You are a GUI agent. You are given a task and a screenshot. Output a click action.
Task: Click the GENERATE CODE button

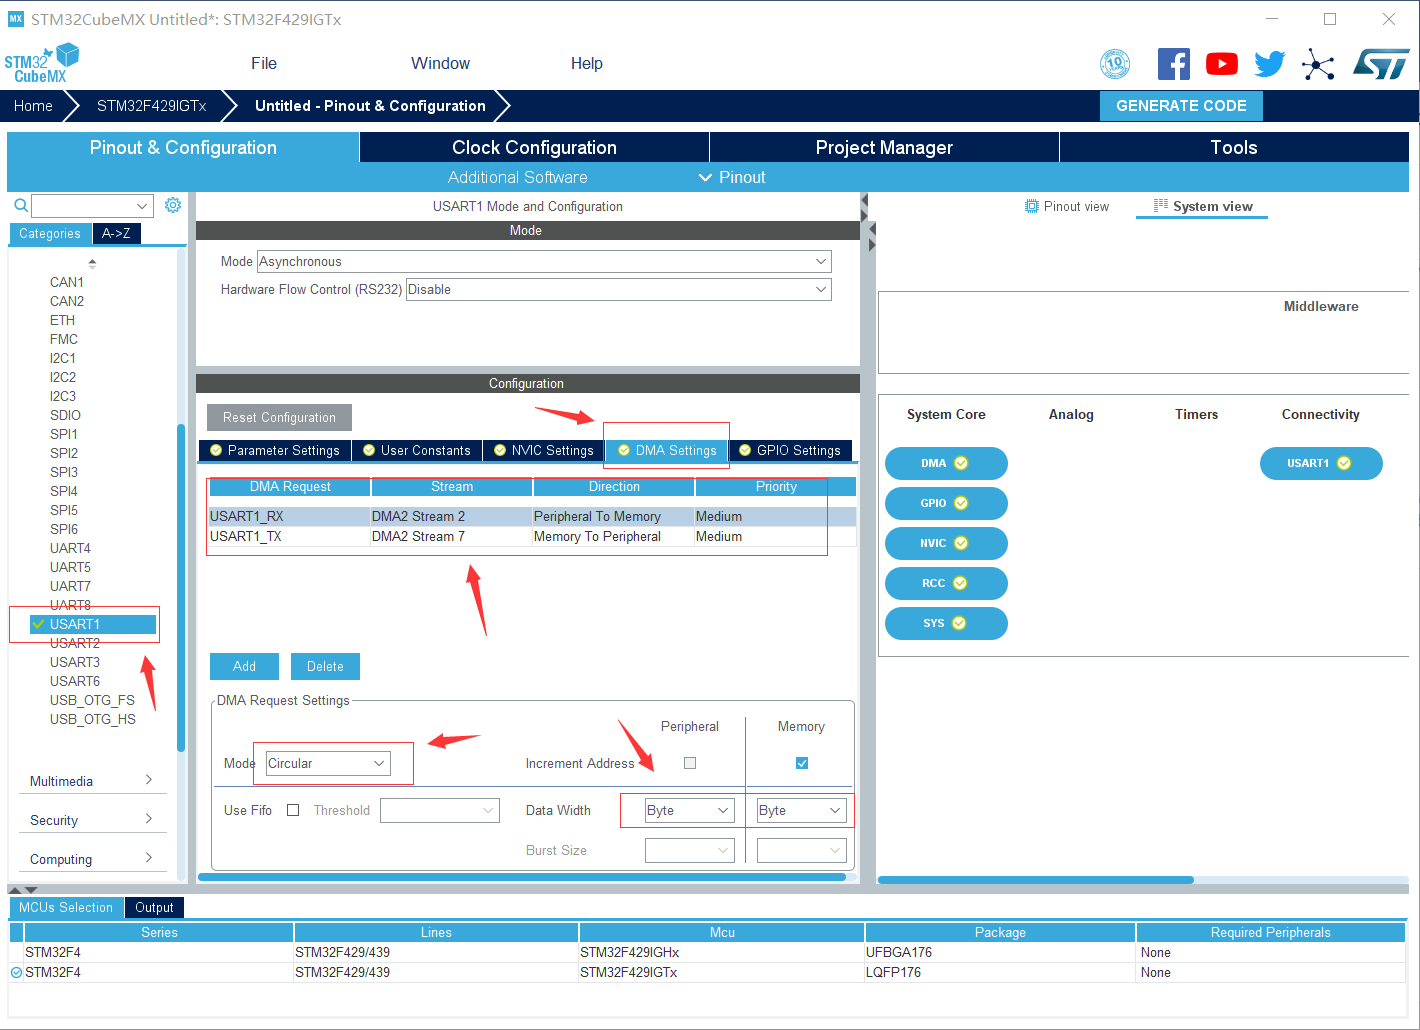click(1181, 106)
